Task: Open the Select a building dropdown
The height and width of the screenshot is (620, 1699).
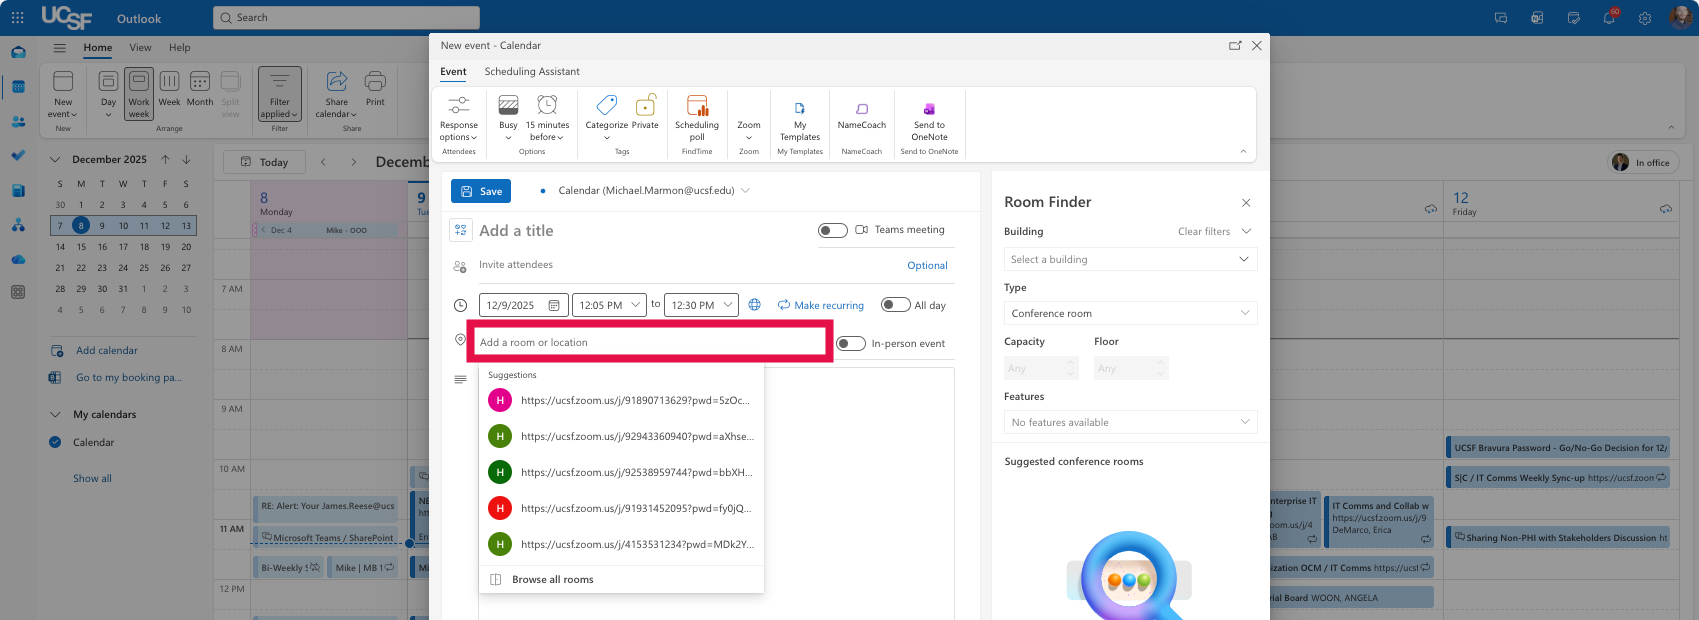Action: click(x=1130, y=259)
